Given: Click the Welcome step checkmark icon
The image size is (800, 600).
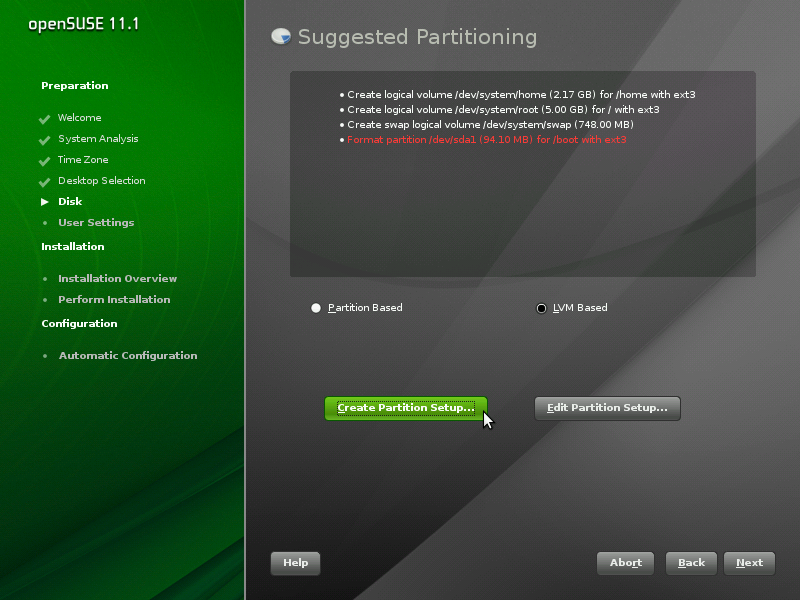Looking at the screenshot, I should (x=44, y=119).
